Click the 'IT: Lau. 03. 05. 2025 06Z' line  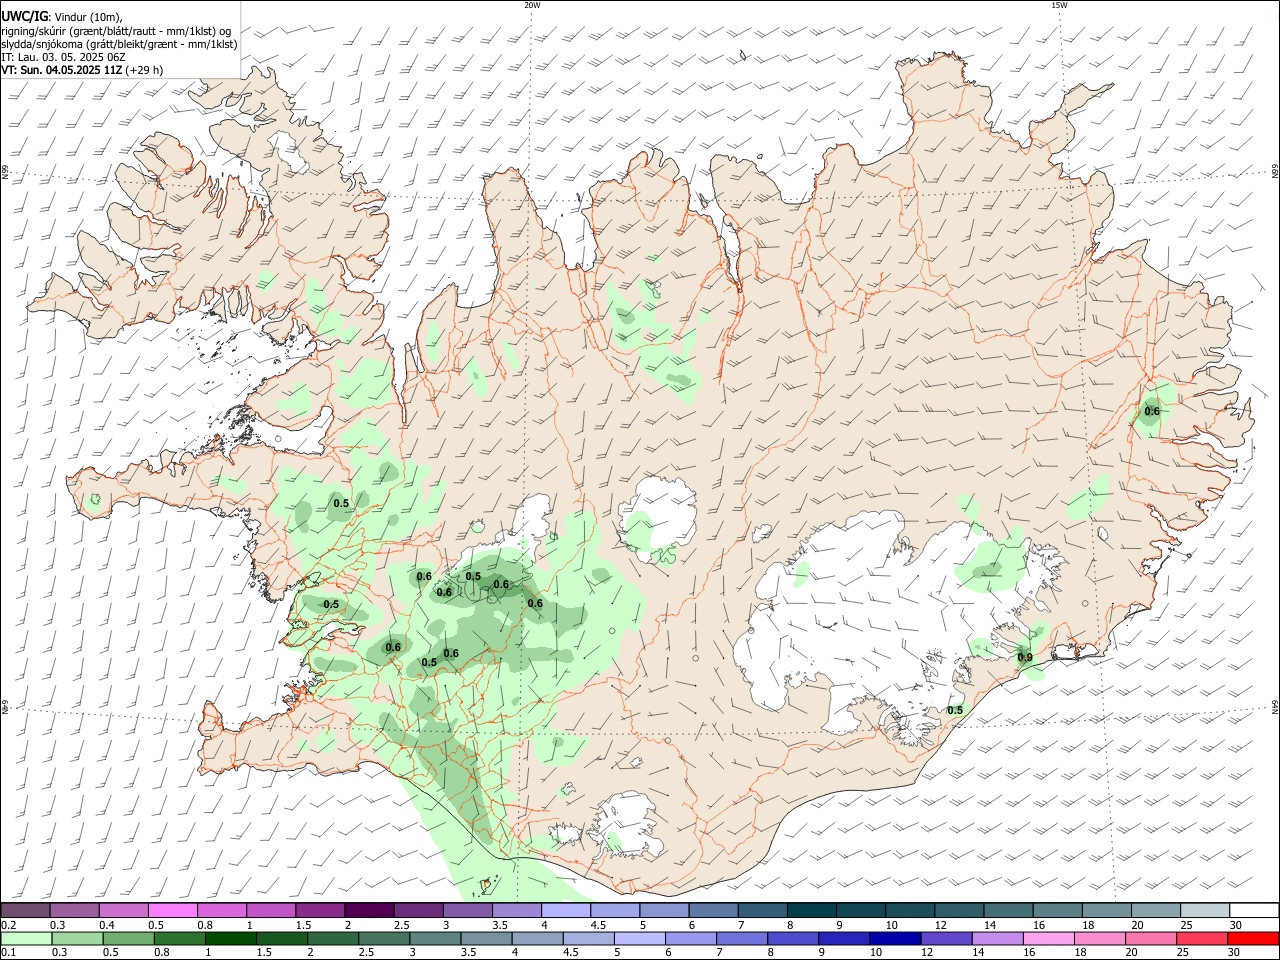tap(63, 57)
